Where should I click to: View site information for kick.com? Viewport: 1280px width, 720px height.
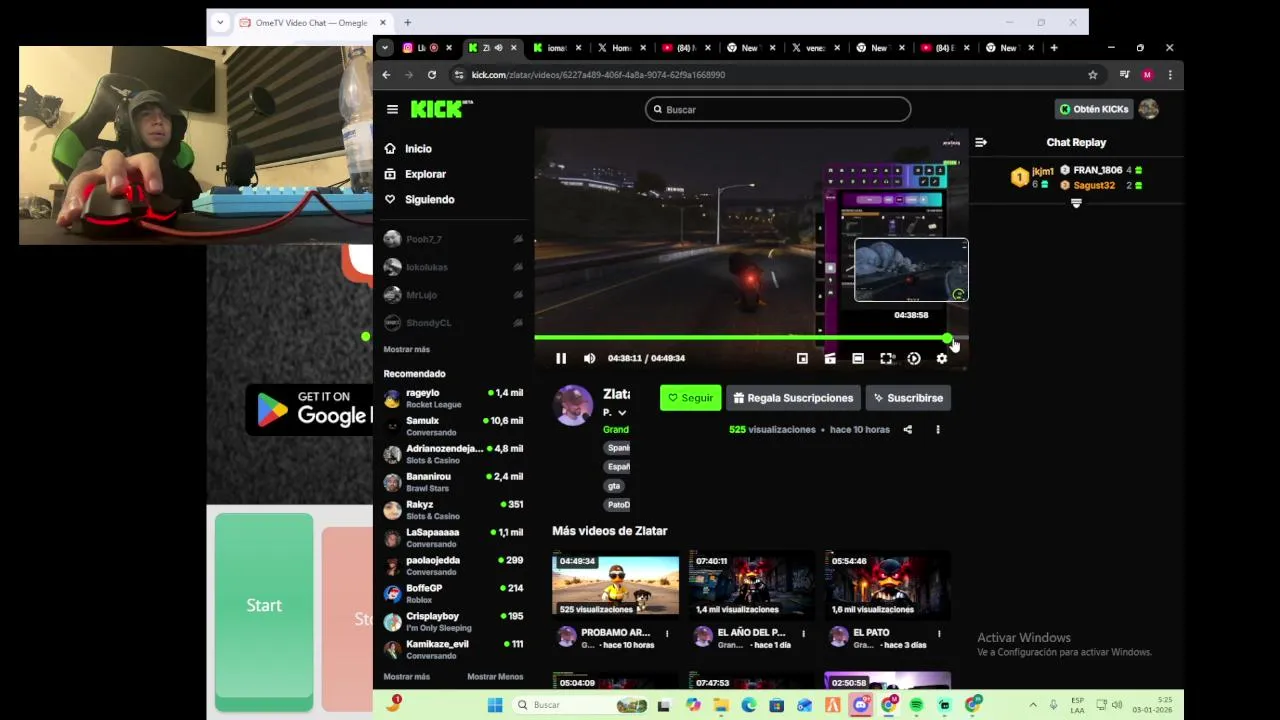tap(459, 75)
